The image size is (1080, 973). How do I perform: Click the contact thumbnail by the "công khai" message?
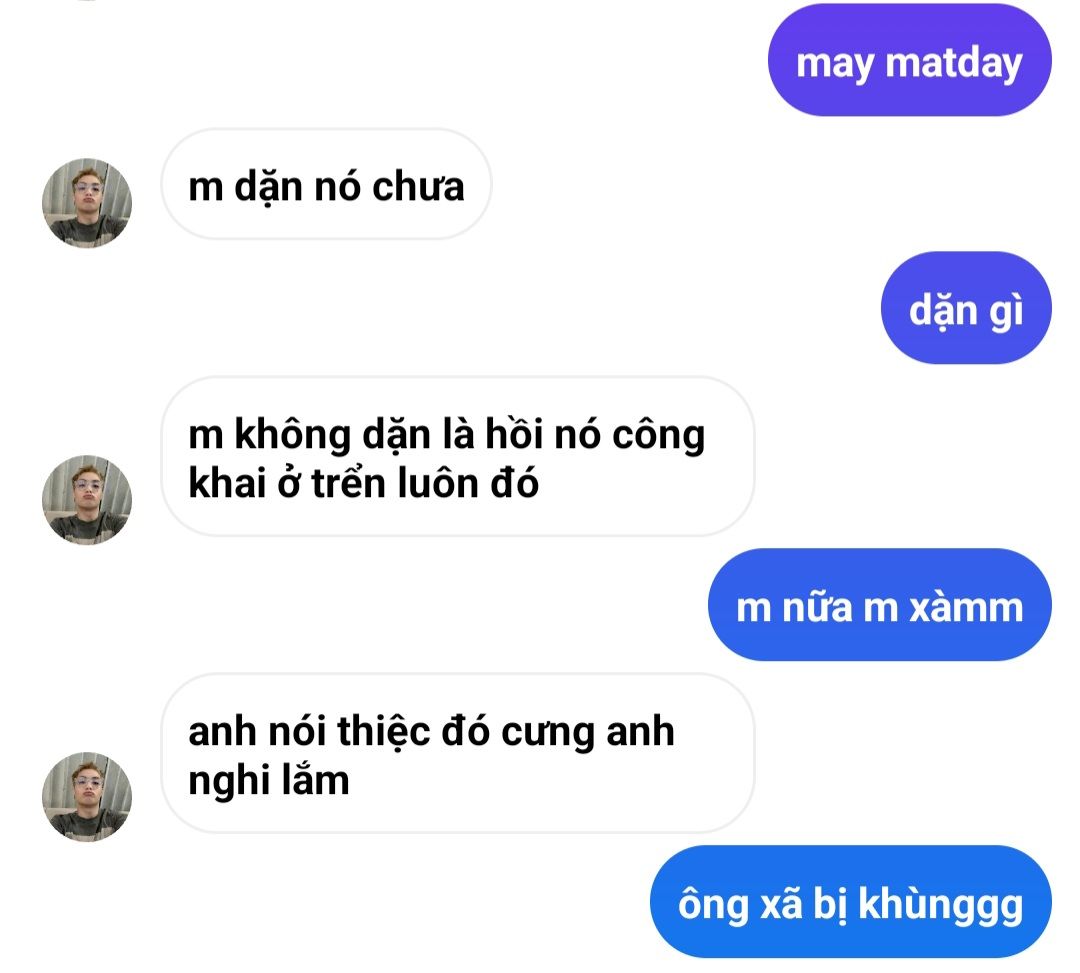pos(87,500)
